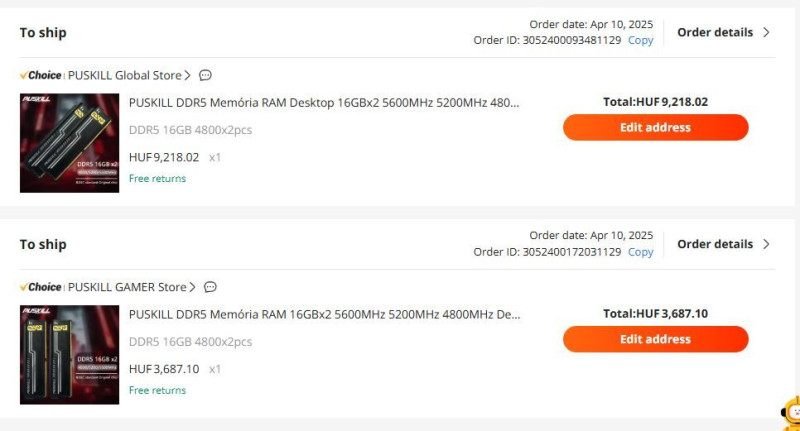Edit address for HUF 9,218.02 order

656,128
